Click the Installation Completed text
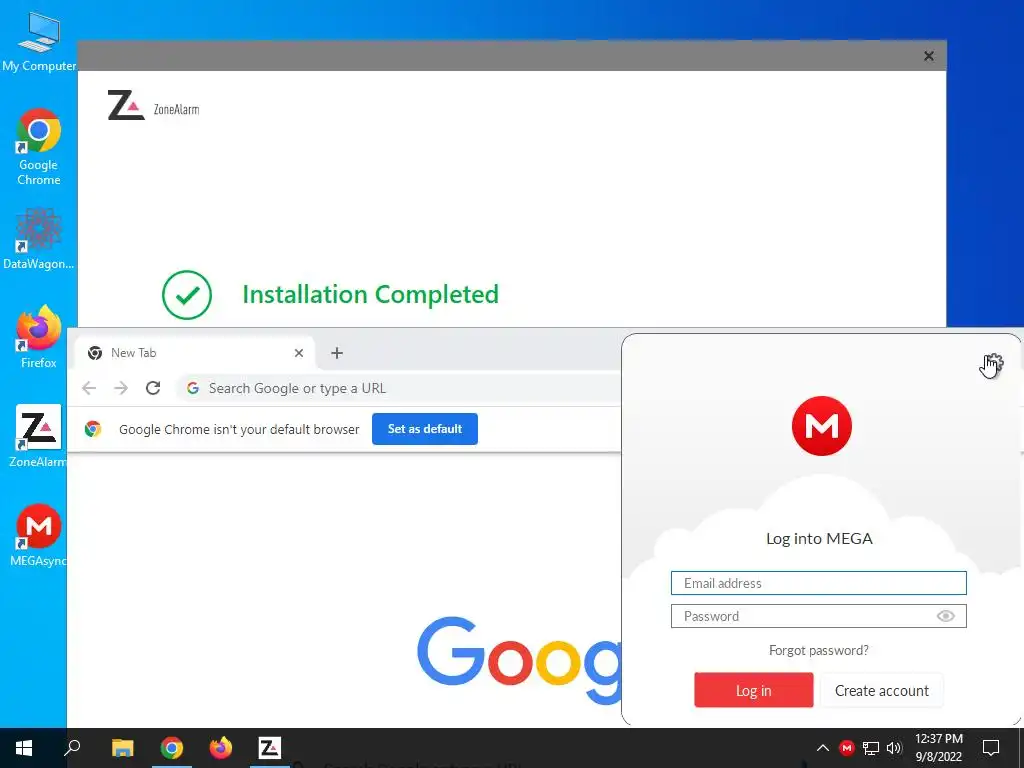This screenshot has width=1024, height=768. pos(370,295)
